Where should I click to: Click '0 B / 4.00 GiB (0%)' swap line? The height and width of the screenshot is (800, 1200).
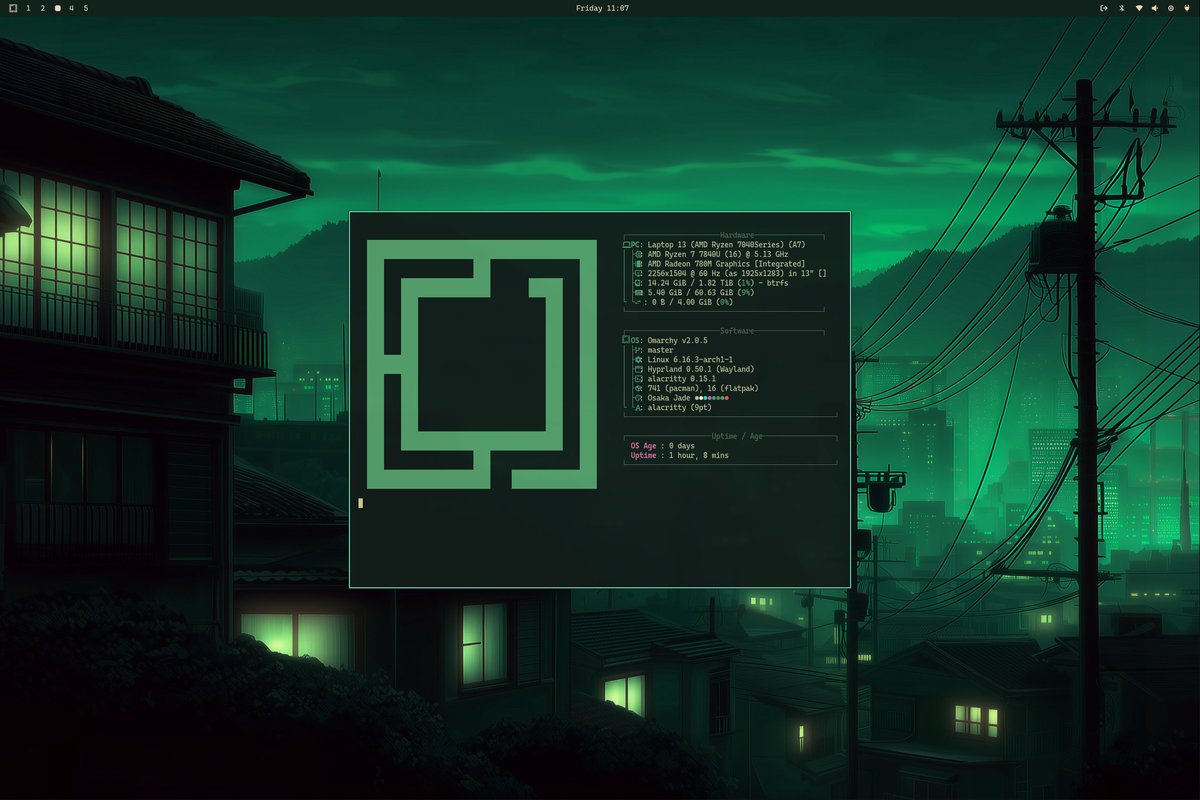tap(692, 302)
